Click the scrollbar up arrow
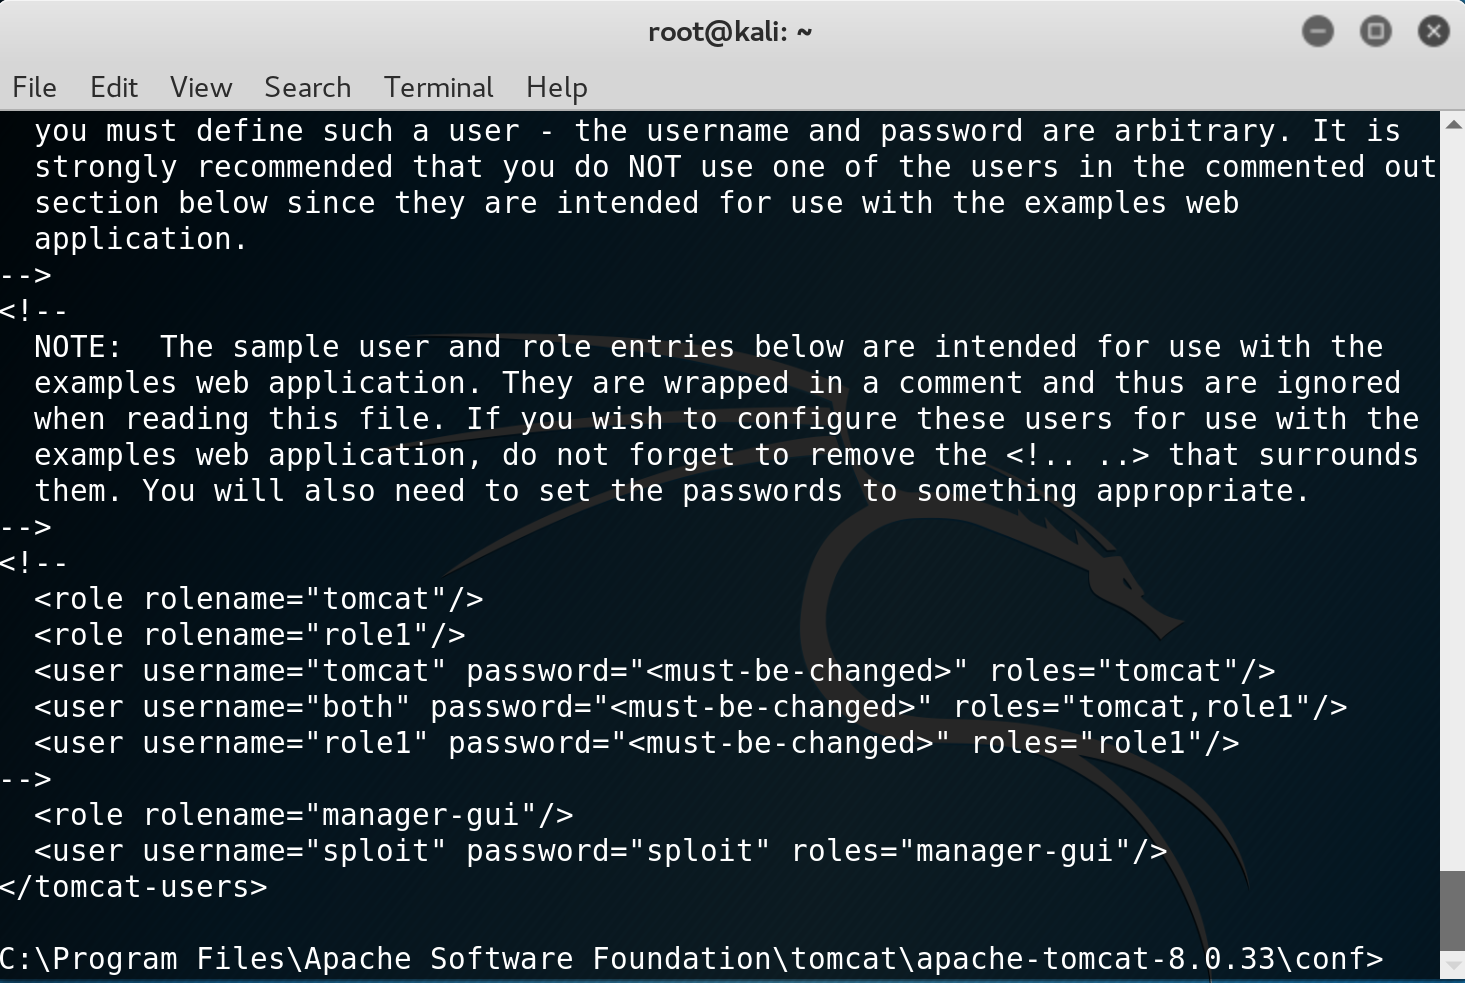 (x=1453, y=124)
